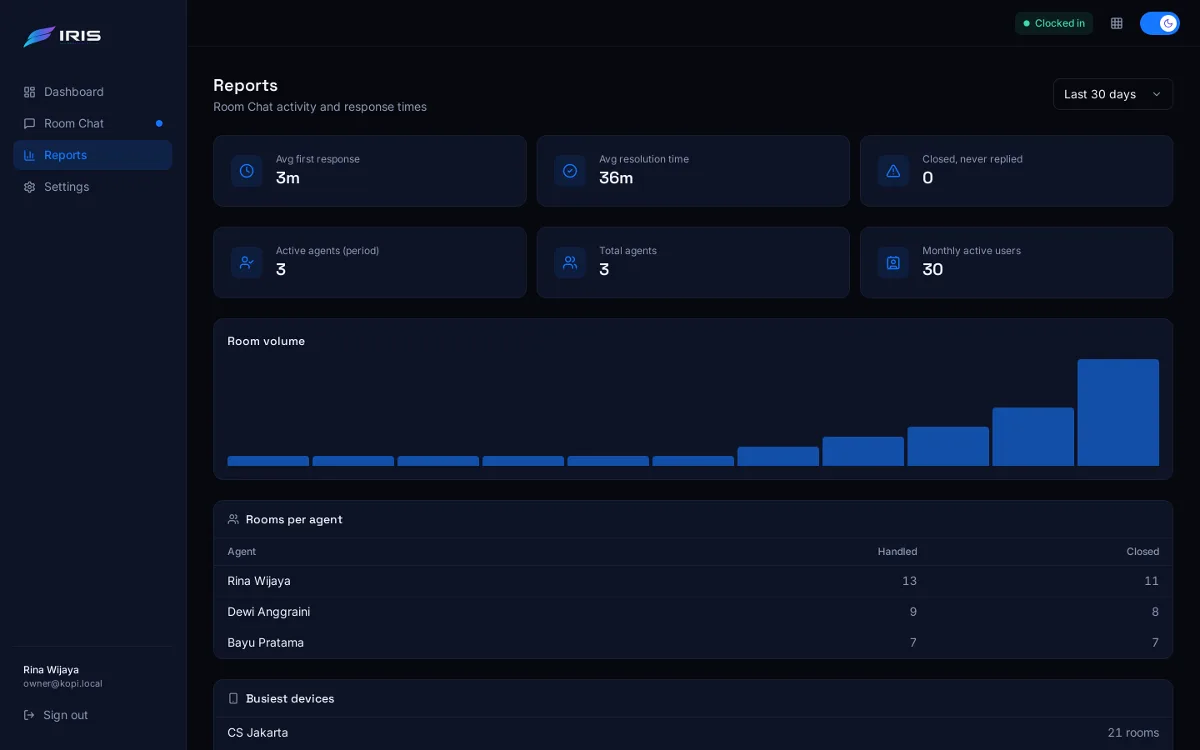Open the Last 30 days dropdown
The image size is (1200, 750).
click(x=1113, y=94)
